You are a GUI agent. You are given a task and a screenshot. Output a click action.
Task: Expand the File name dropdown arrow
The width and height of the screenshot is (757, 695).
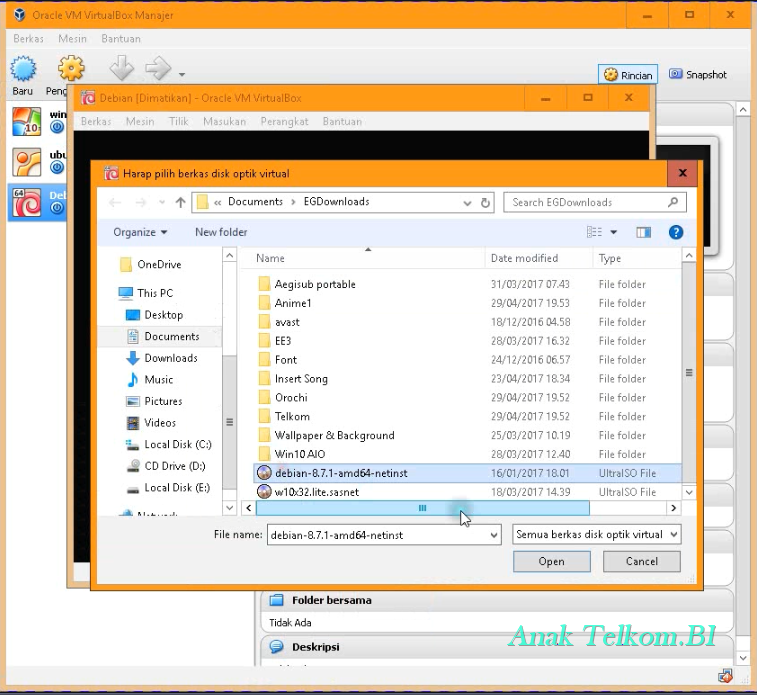[x=494, y=535]
